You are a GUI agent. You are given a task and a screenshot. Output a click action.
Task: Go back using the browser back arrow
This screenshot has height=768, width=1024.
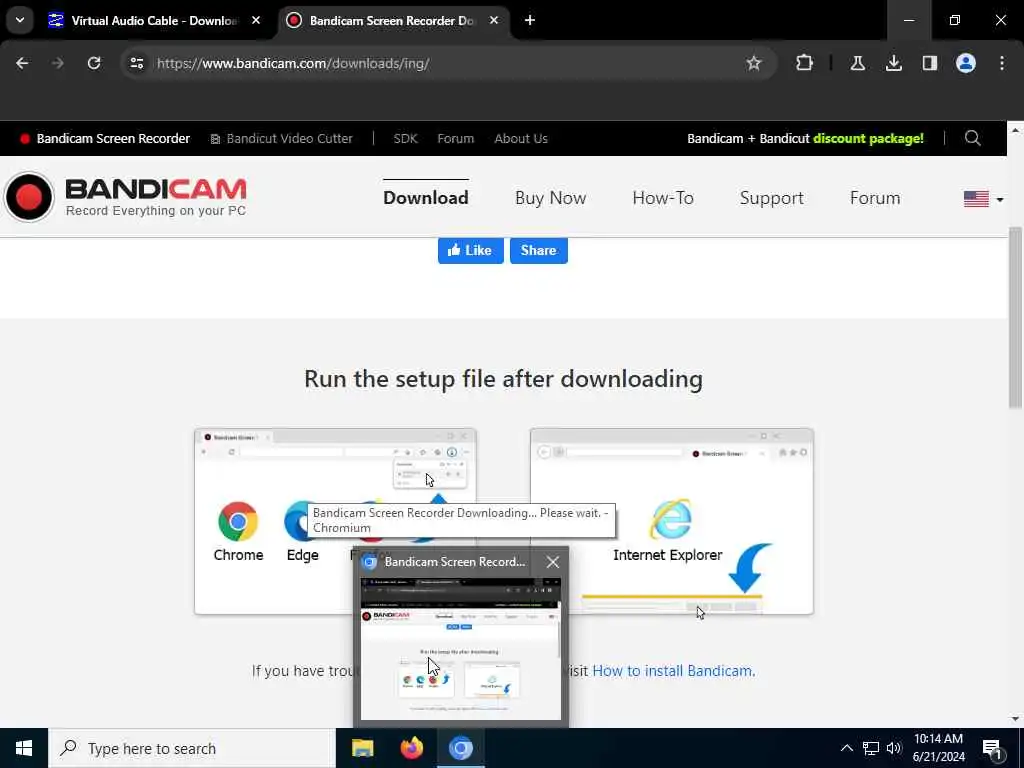[22, 63]
